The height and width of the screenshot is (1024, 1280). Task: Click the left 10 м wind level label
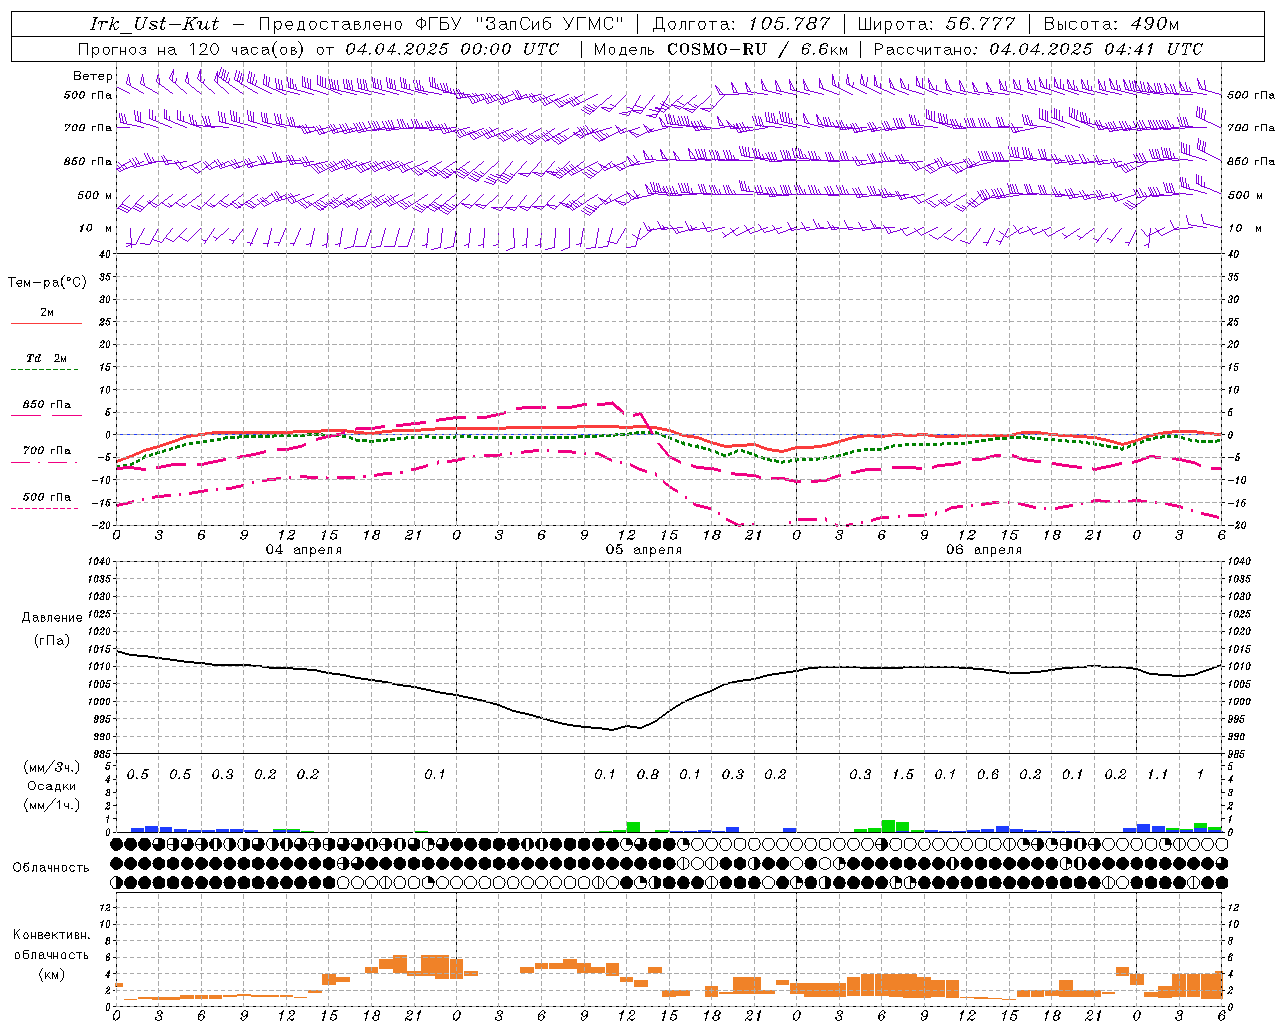tap(95, 229)
